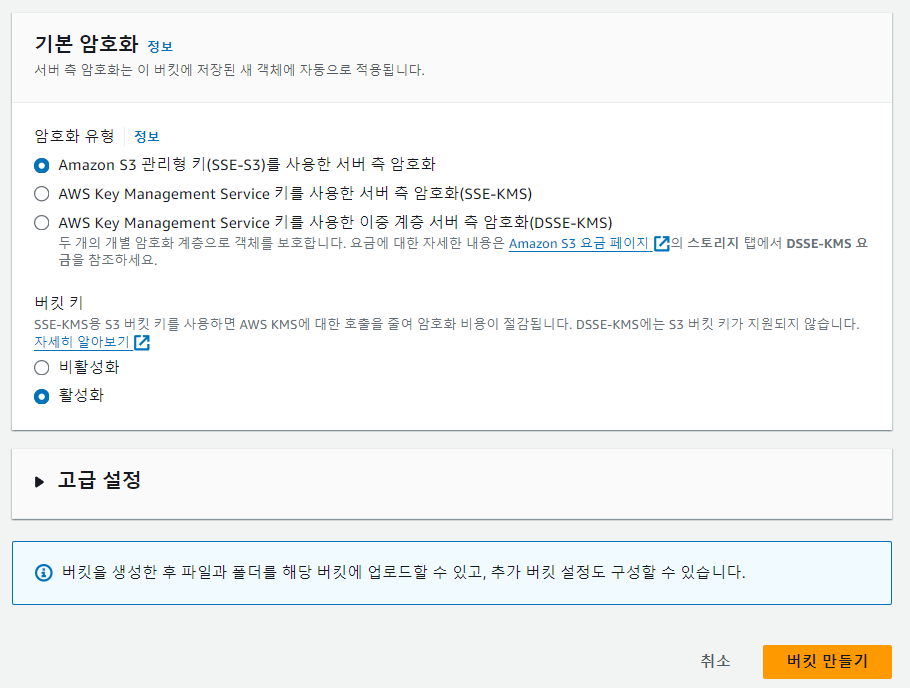Click the 취소 button
Image resolution: width=910 pixels, height=688 pixels.
tap(716, 661)
